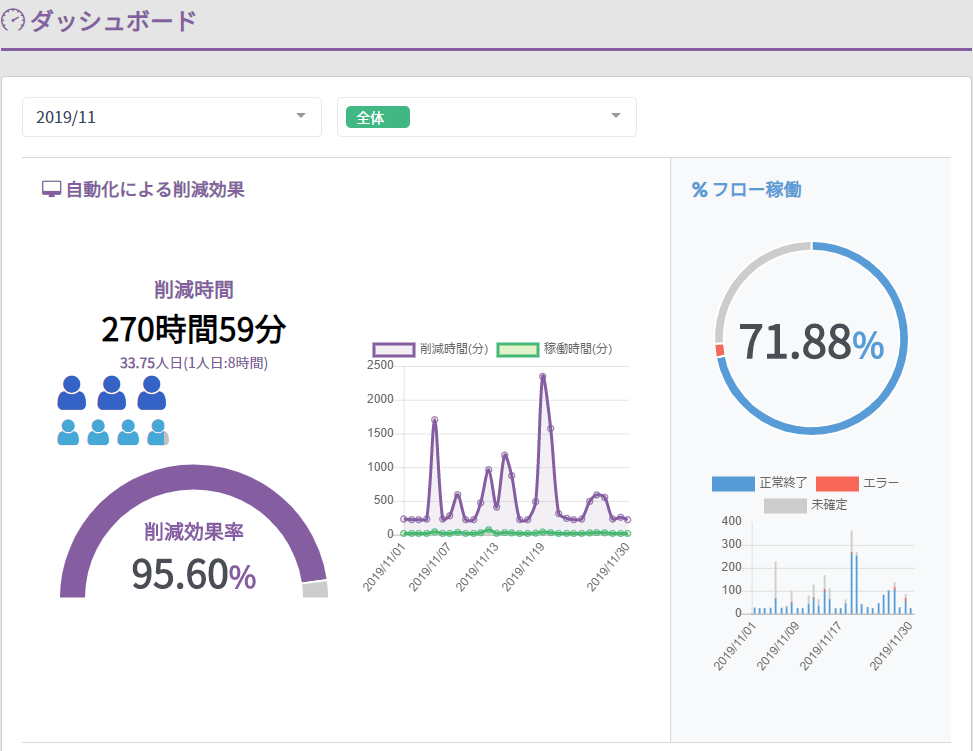Click the 1500 y-axis label

click(380, 433)
